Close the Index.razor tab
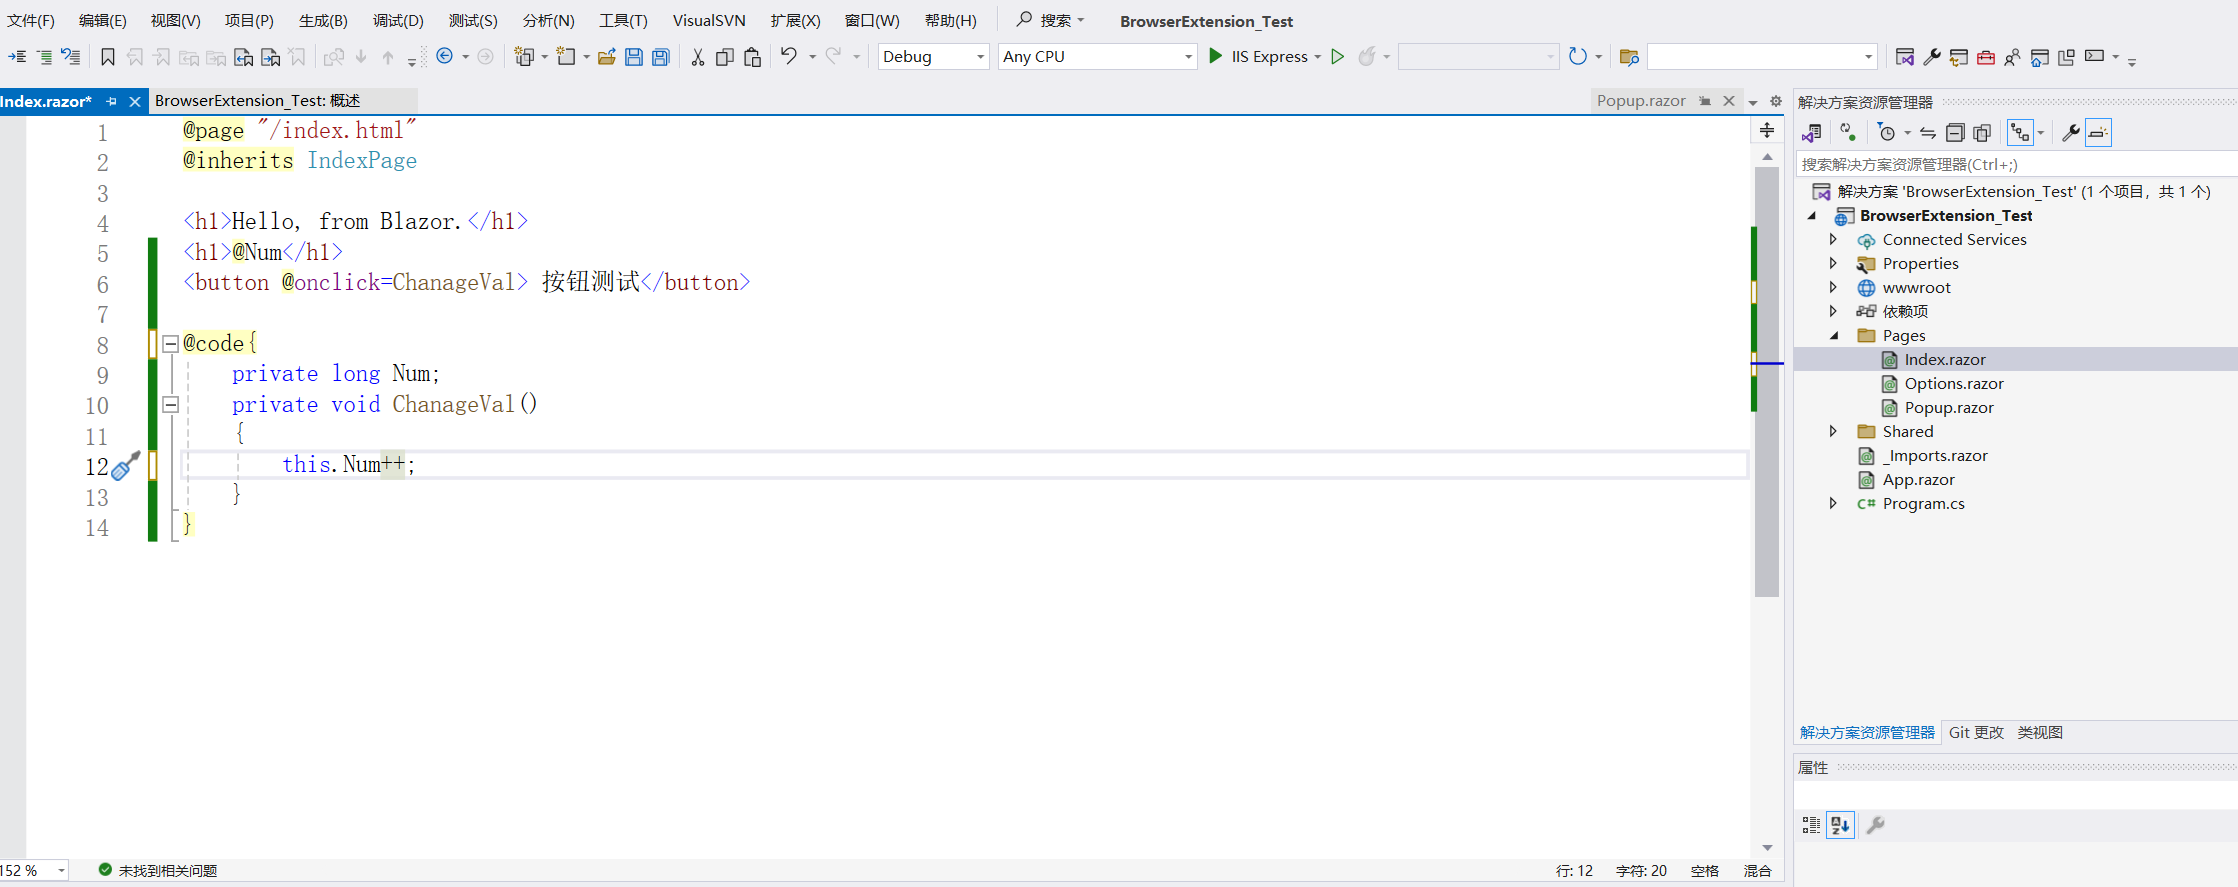The height and width of the screenshot is (887, 2238). click(135, 101)
